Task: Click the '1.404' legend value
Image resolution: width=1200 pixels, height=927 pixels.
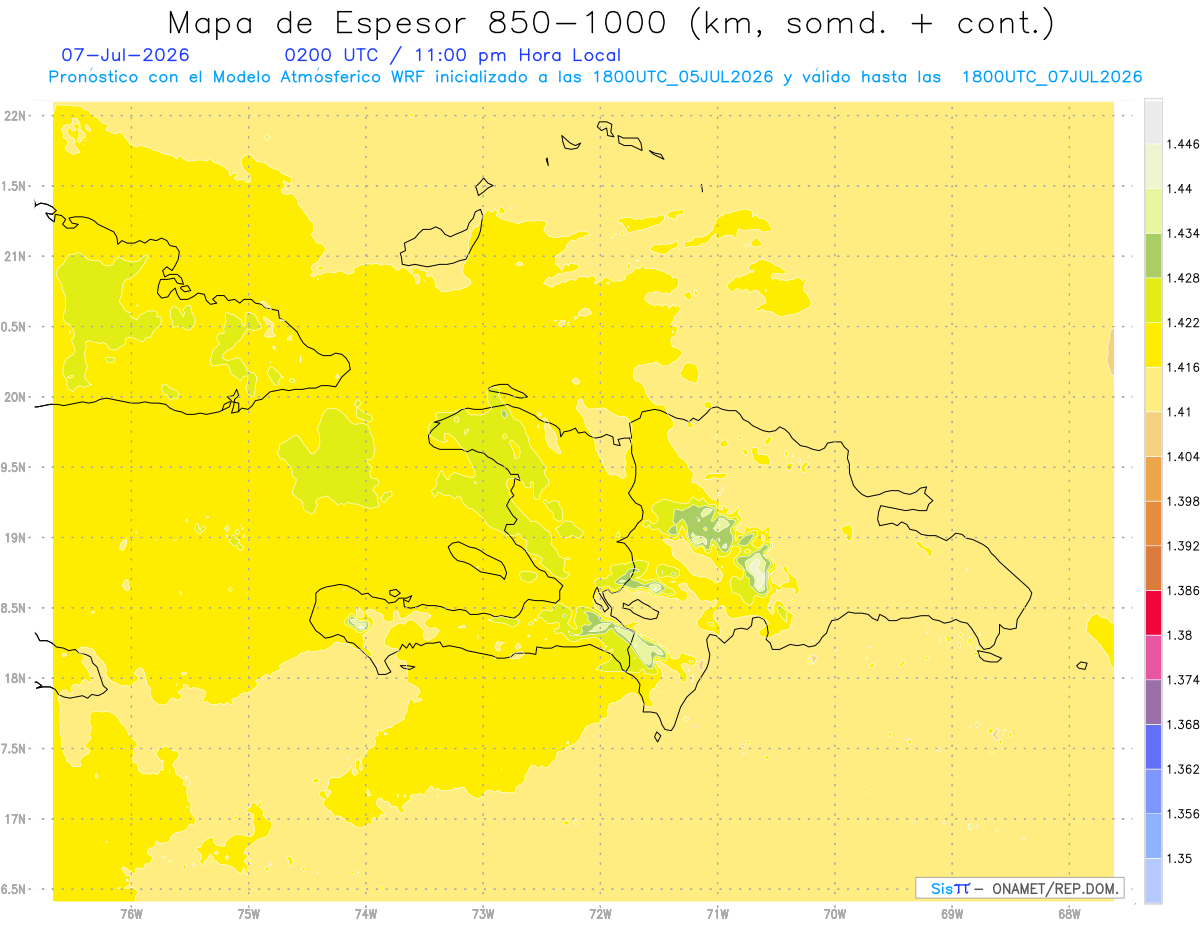Action: click(1181, 456)
